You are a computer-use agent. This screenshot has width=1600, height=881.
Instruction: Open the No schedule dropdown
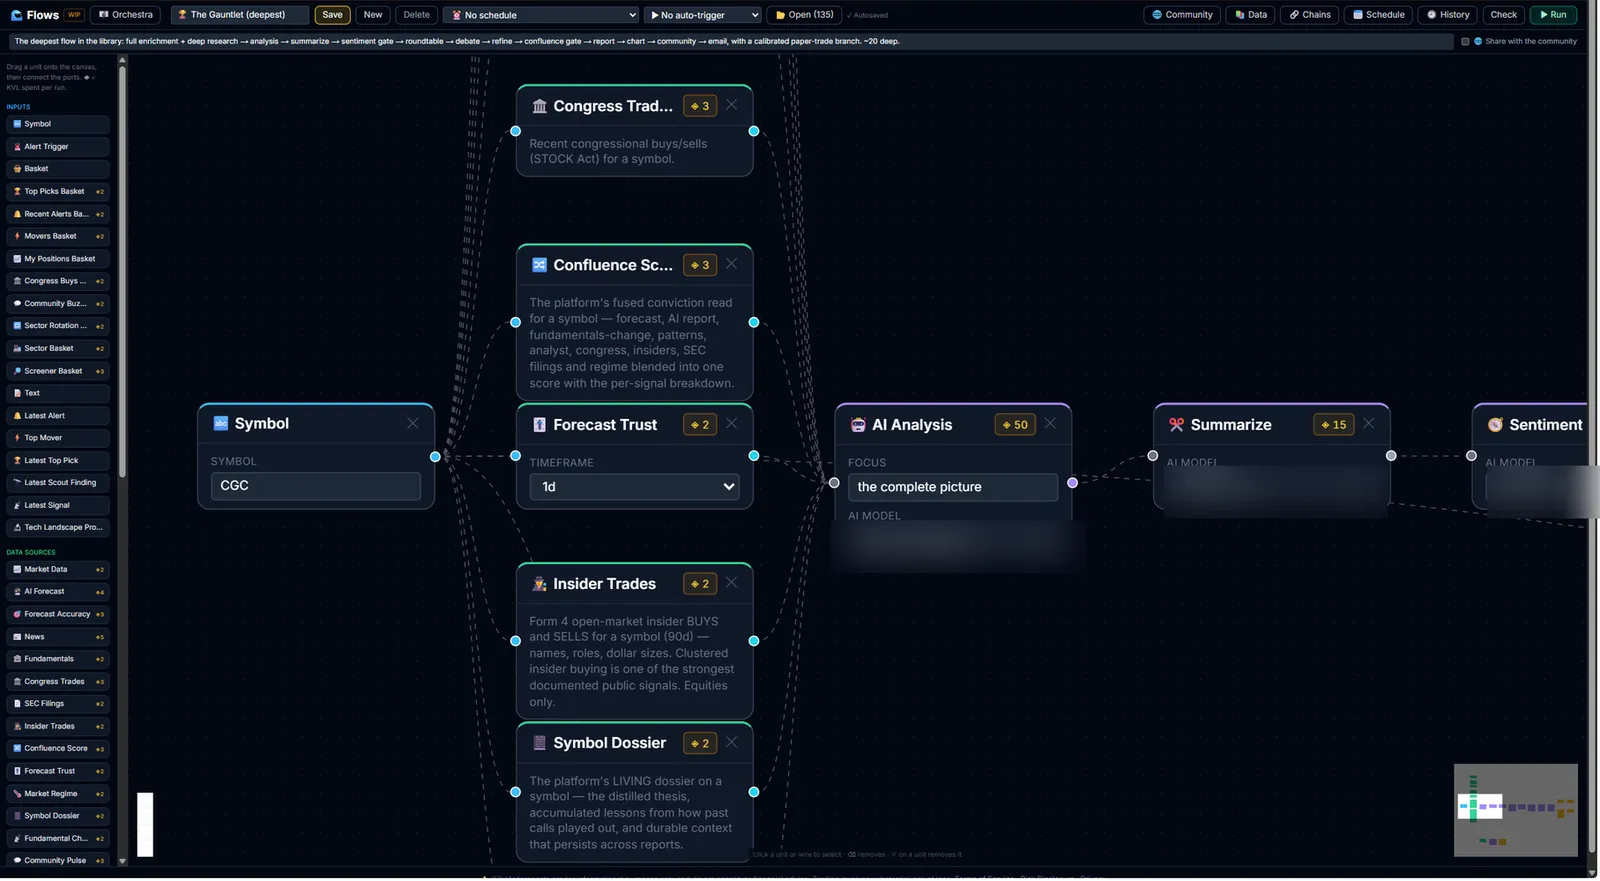click(x=541, y=15)
